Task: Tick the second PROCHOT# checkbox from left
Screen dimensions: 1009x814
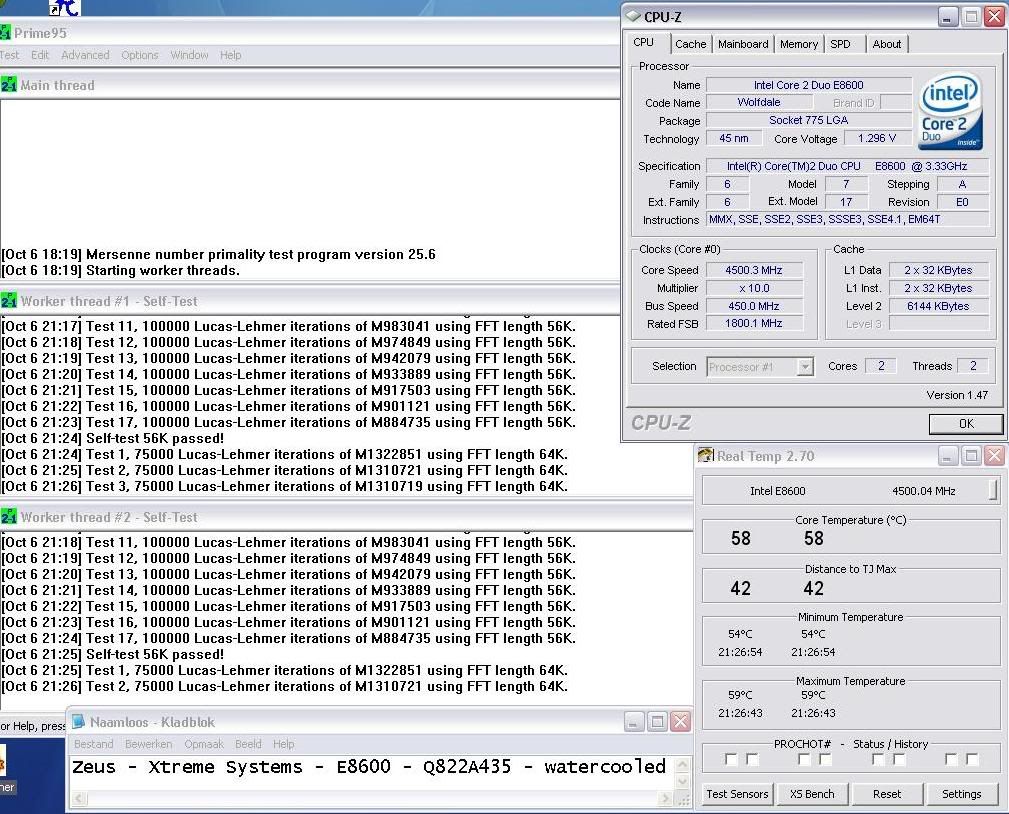Action: (752, 759)
